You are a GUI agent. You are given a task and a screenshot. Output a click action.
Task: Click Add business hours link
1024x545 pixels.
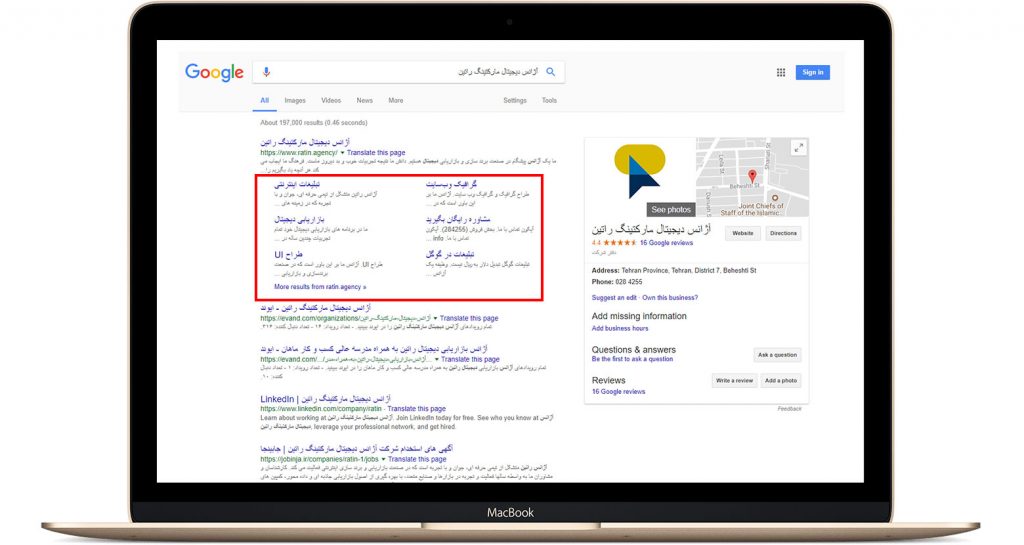click(620, 328)
